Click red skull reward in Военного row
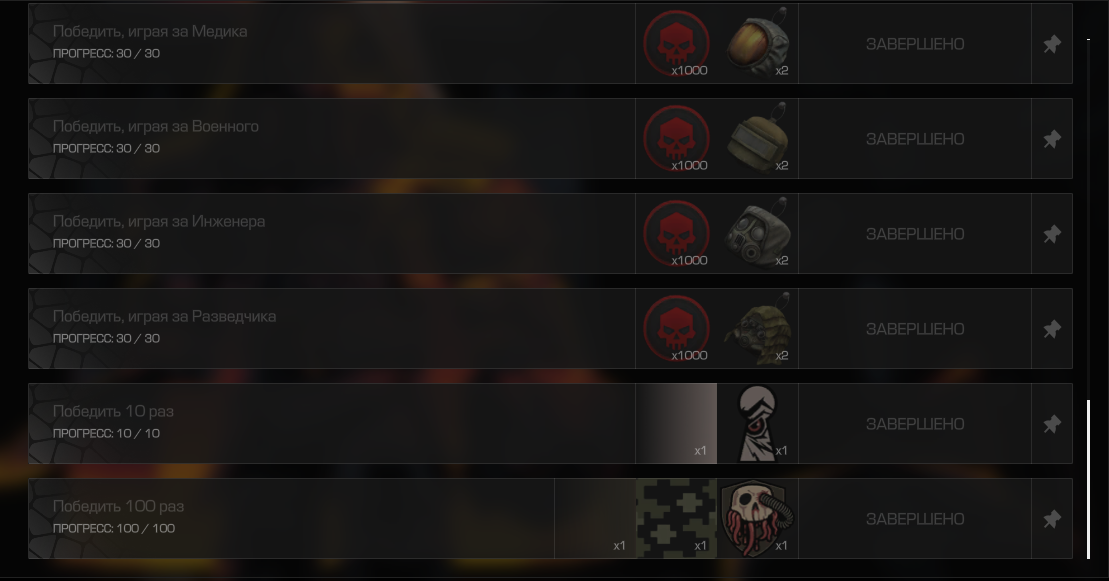Viewport: 1109px width, 581px height. tap(676, 139)
